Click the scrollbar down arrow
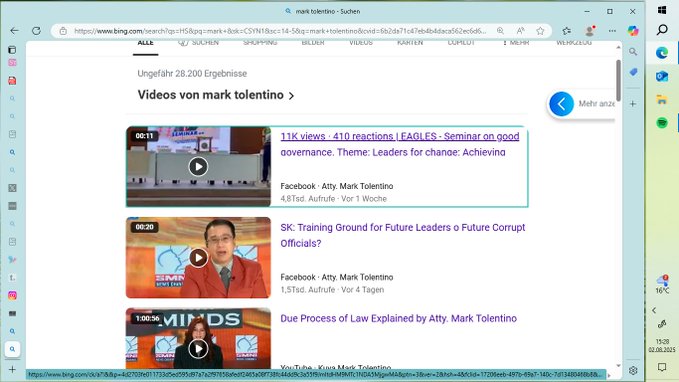The height and width of the screenshot is (382, 679). click(x=618, y=366)
